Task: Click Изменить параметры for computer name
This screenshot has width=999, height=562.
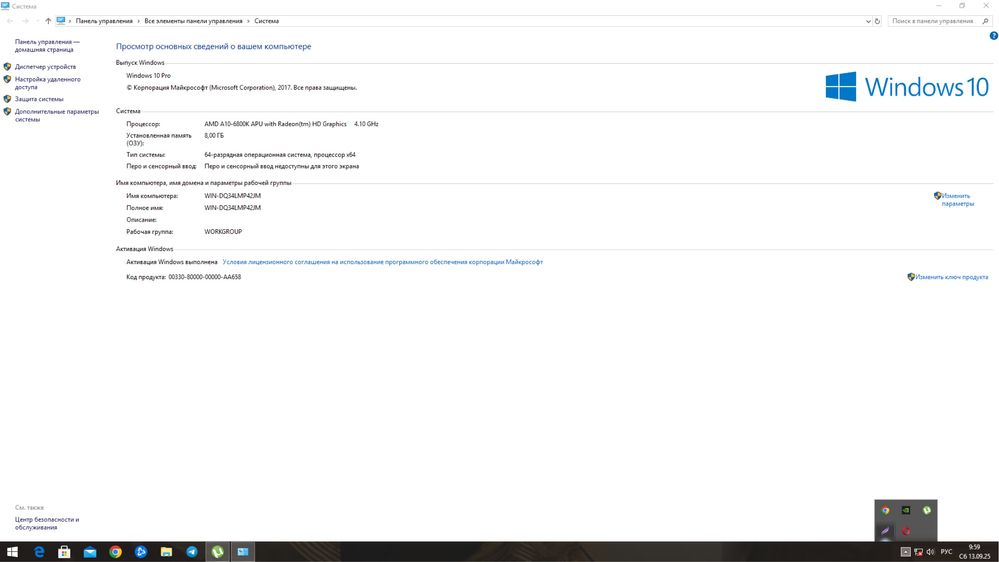Action: 958,199
